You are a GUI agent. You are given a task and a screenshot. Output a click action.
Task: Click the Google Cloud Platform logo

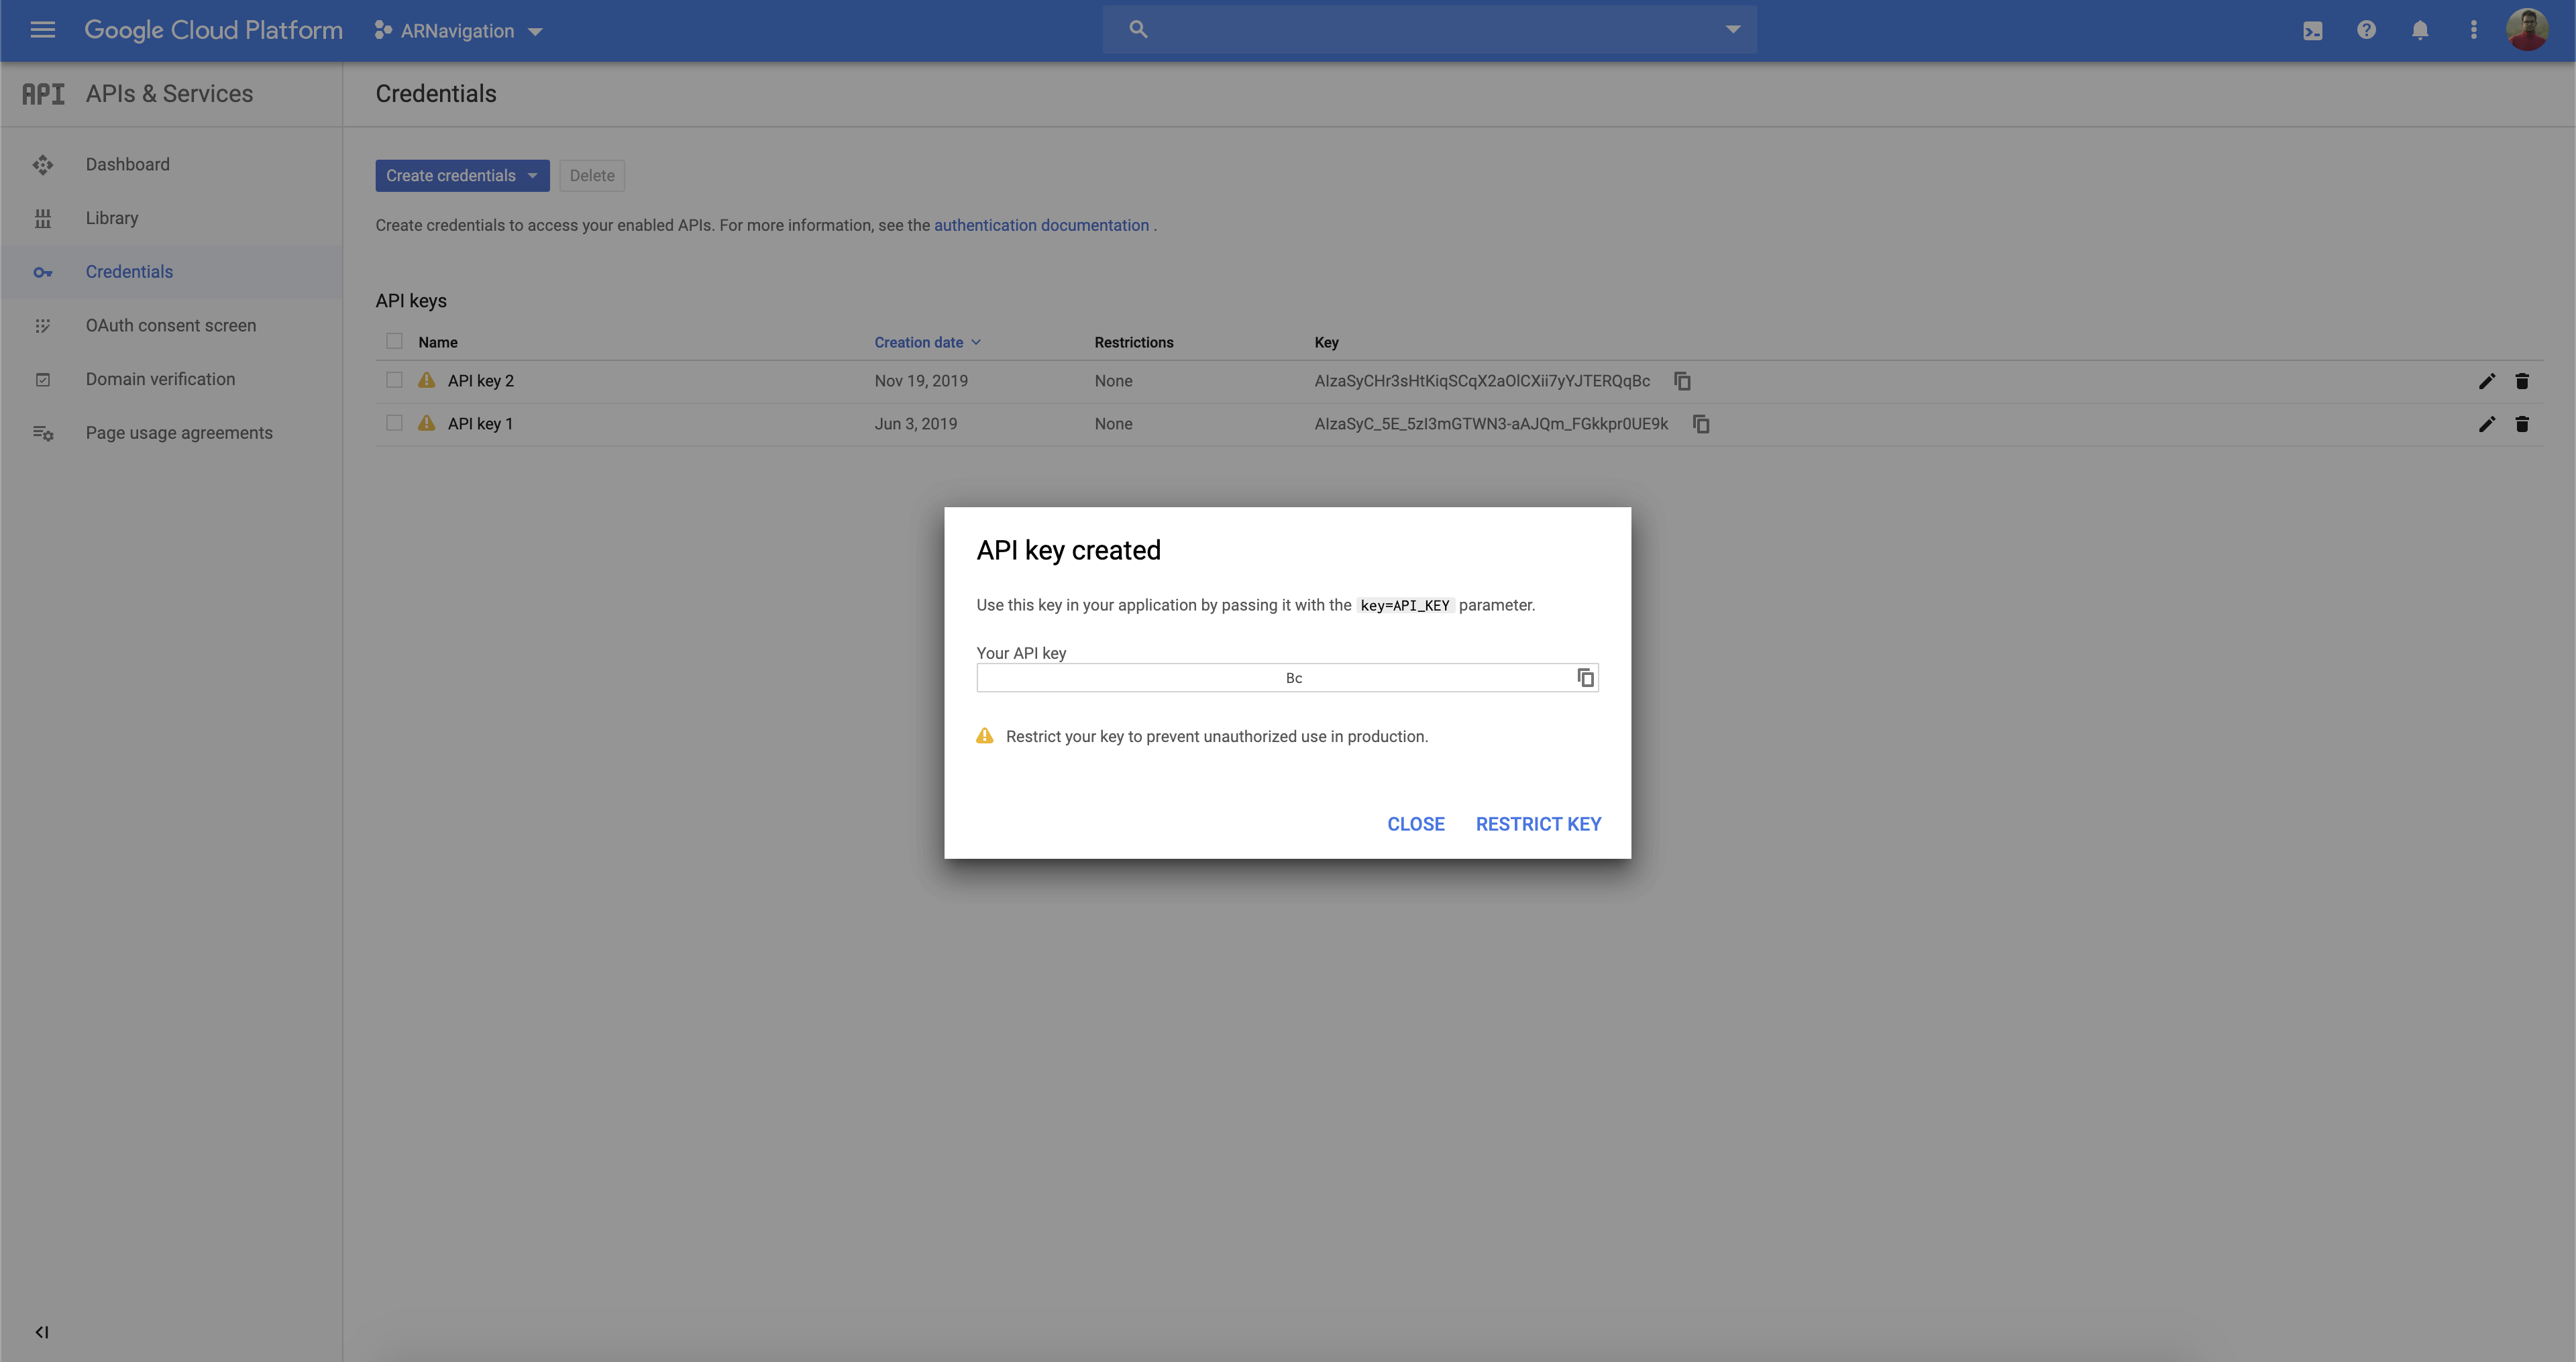[213, 30]
